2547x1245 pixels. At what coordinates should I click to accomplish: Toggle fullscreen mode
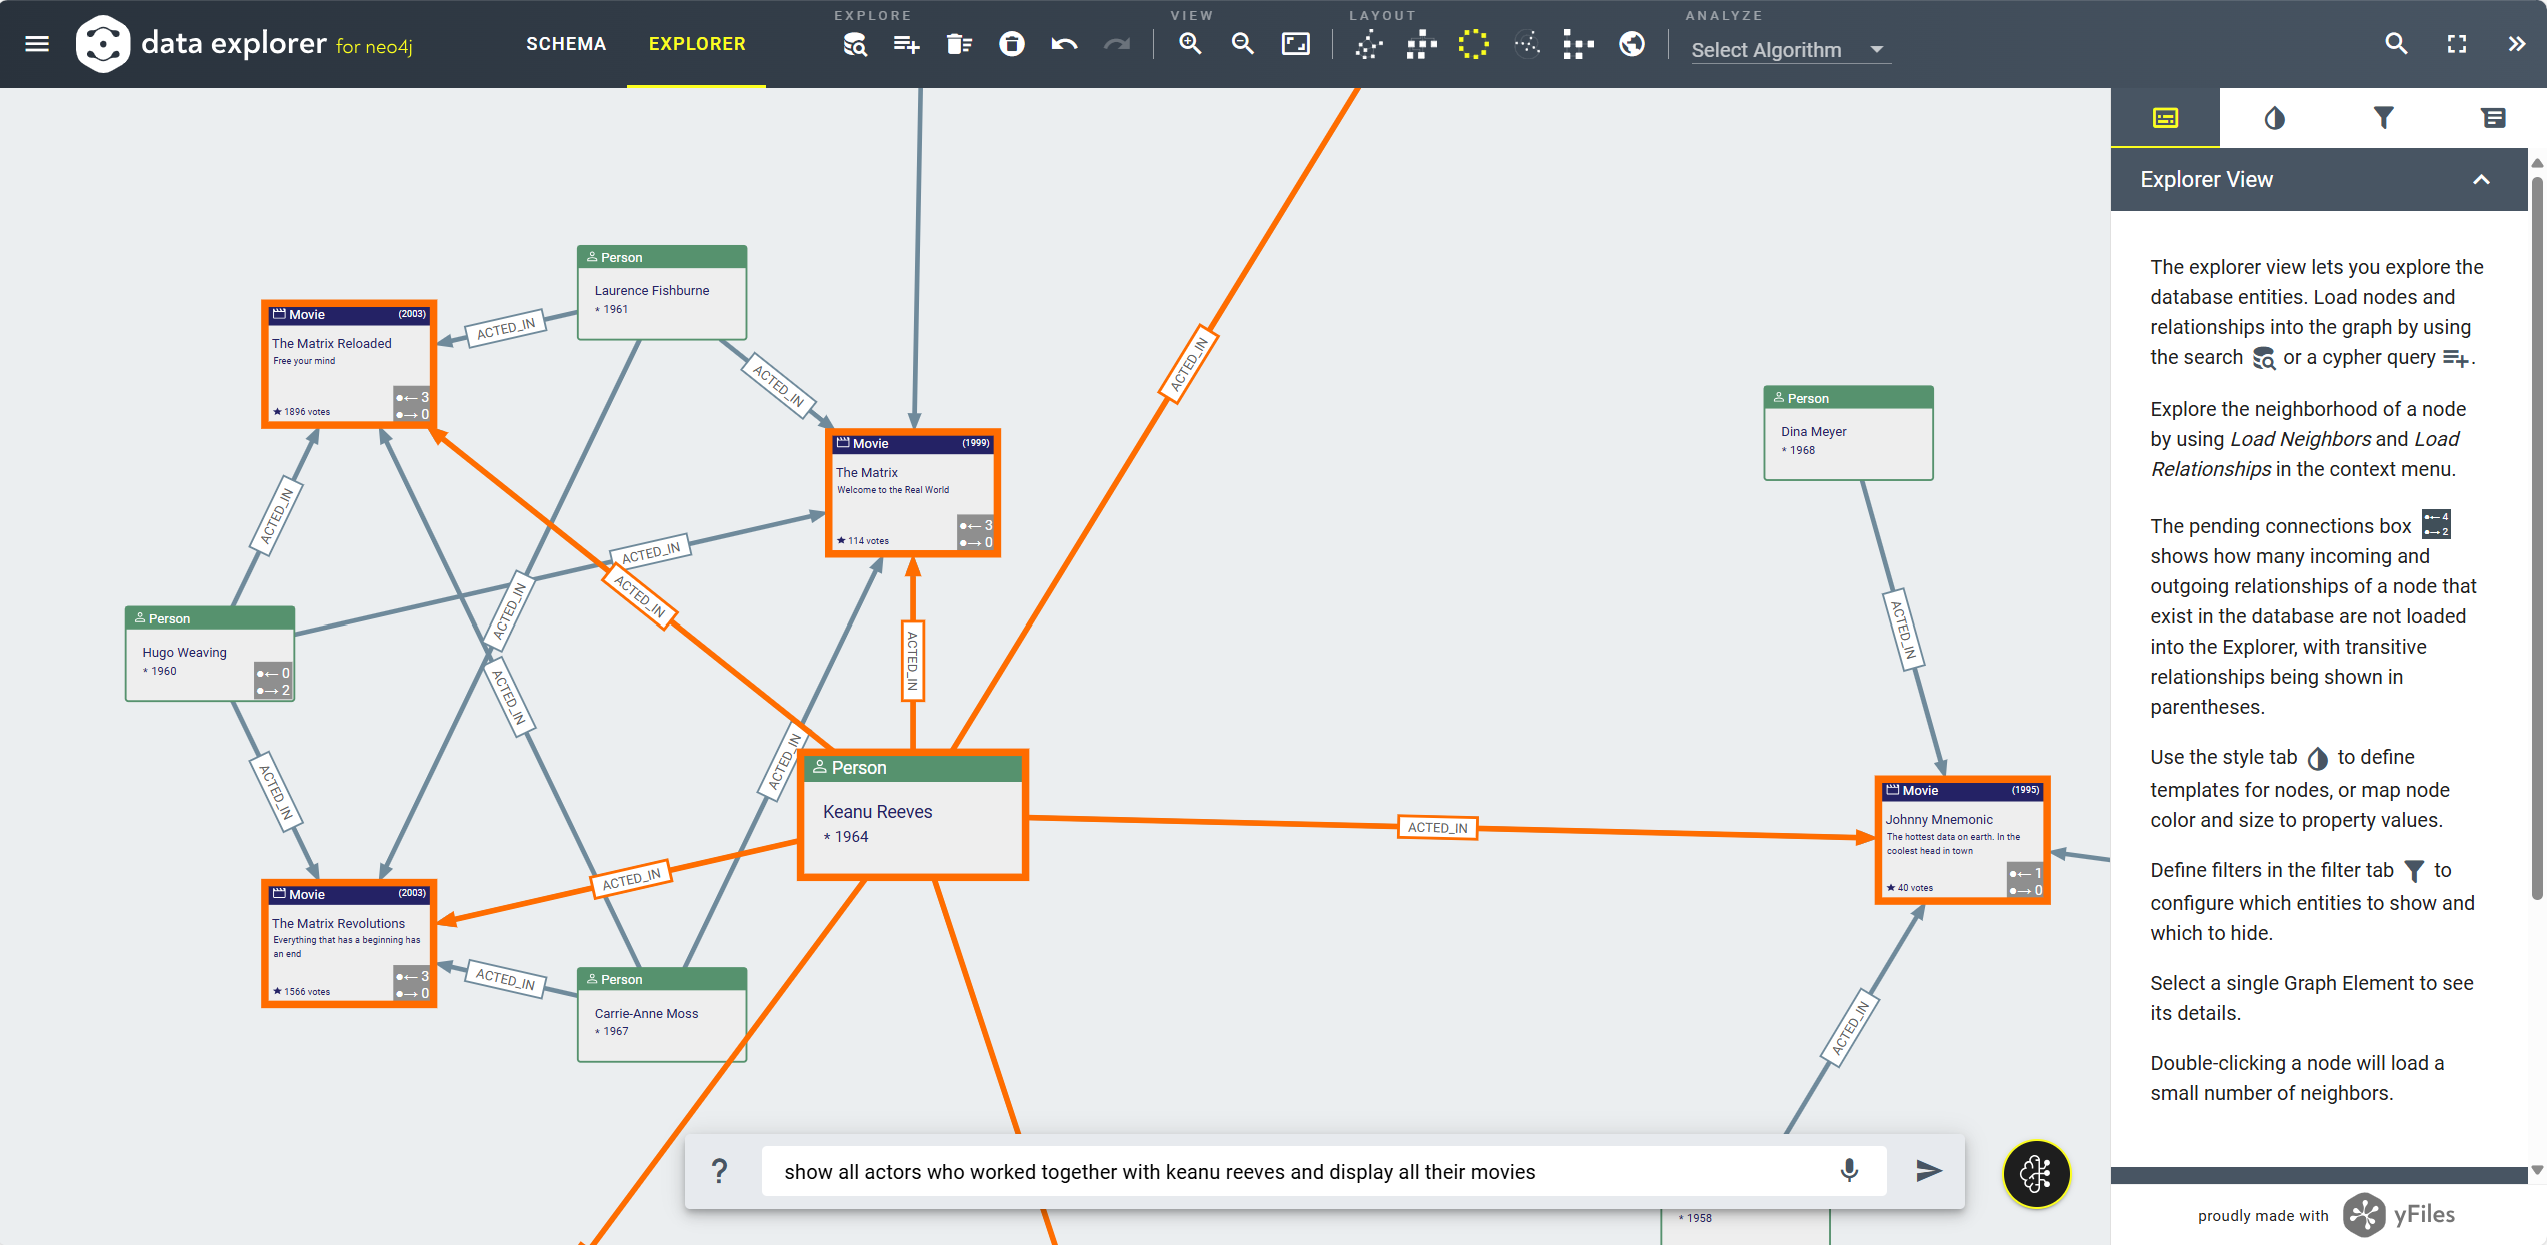coord(2457,44)
